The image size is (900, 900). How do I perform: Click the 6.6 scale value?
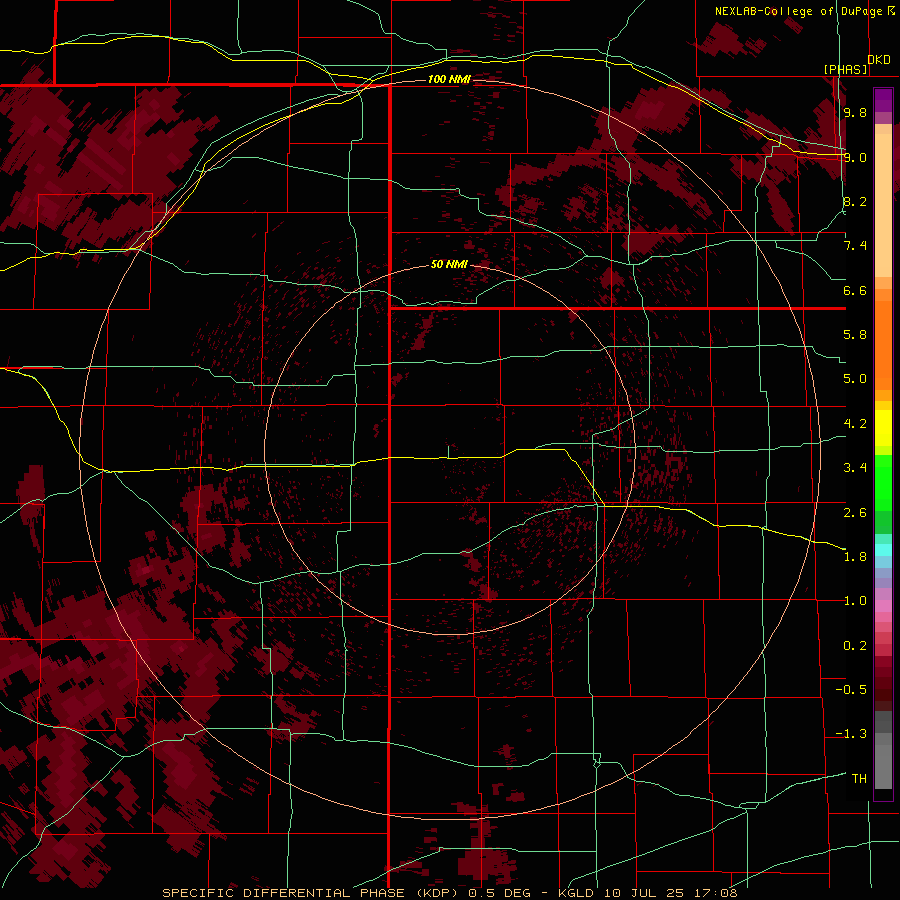(x=855, y=290)
